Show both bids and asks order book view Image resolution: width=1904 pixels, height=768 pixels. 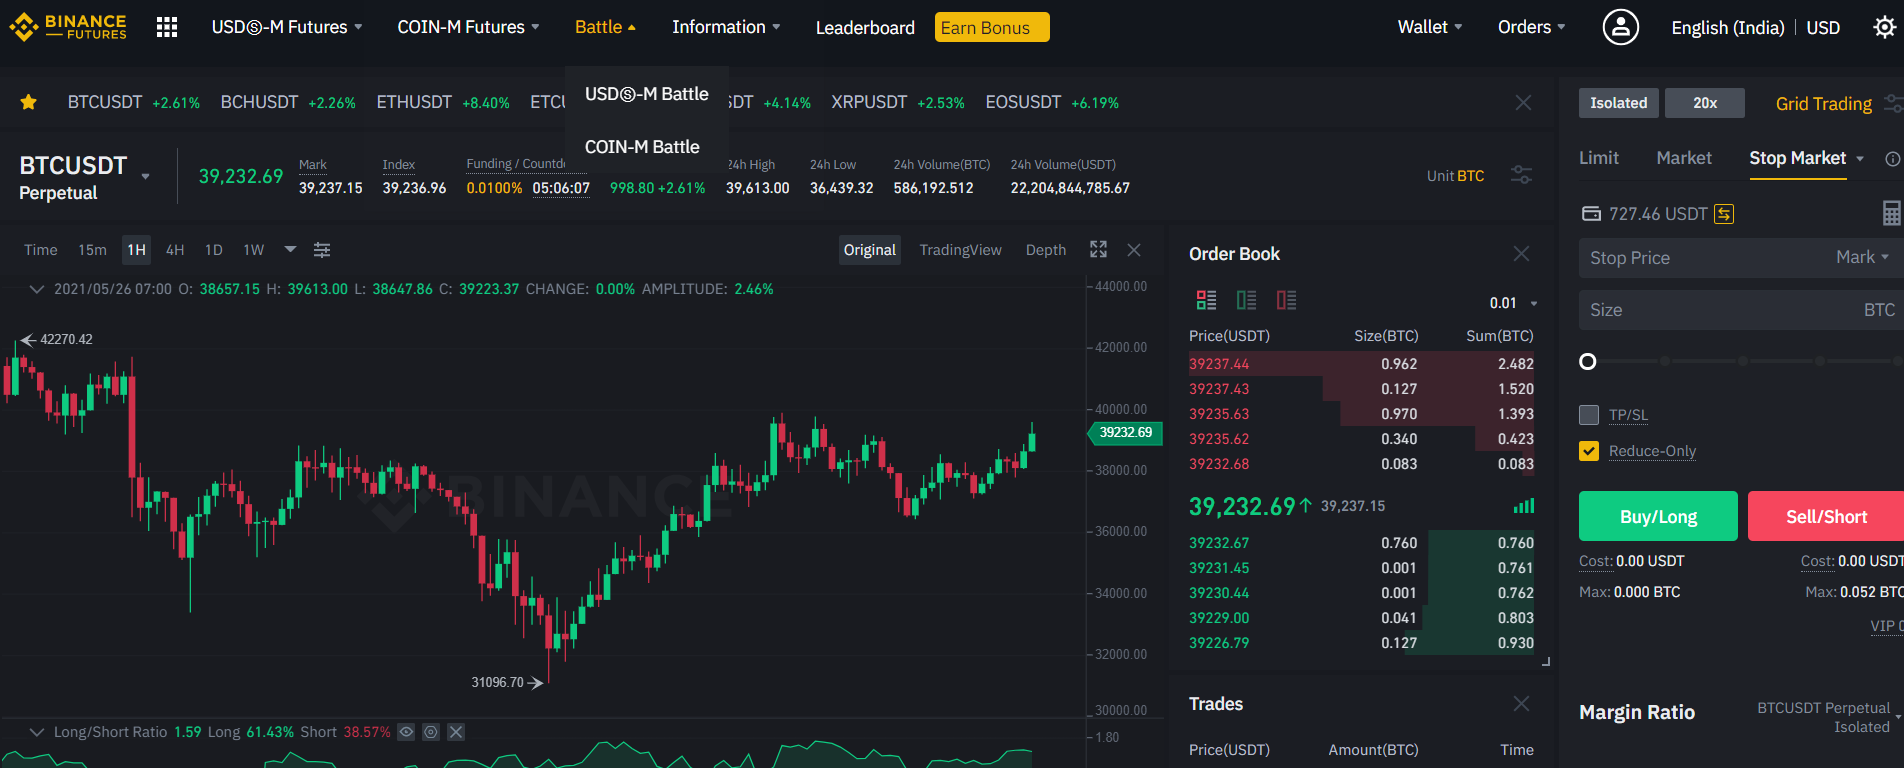[1206, 300]
